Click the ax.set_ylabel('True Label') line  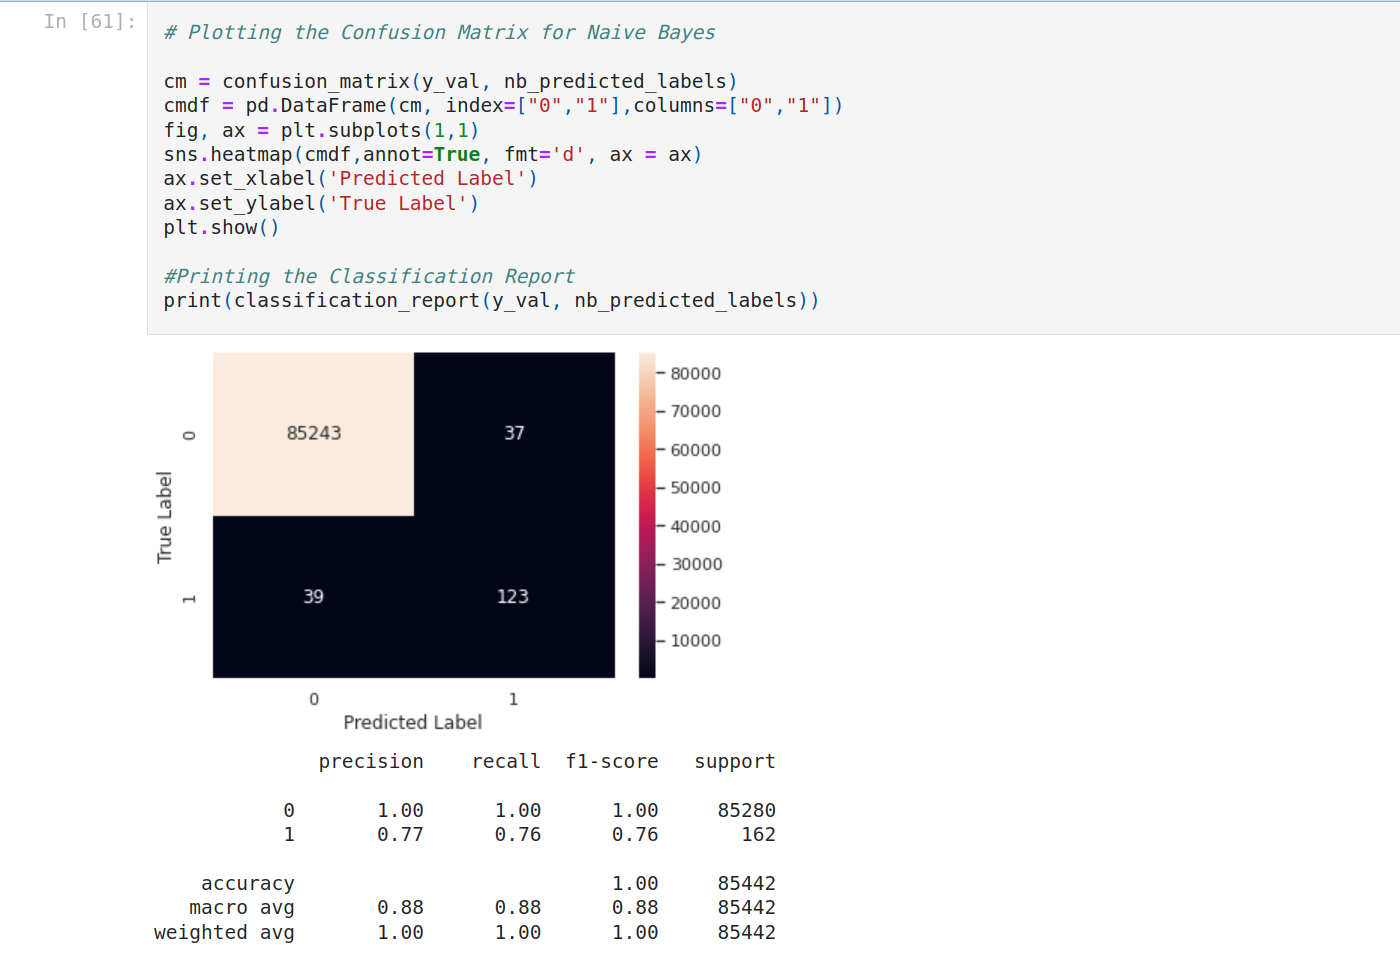tap(321, 203)
